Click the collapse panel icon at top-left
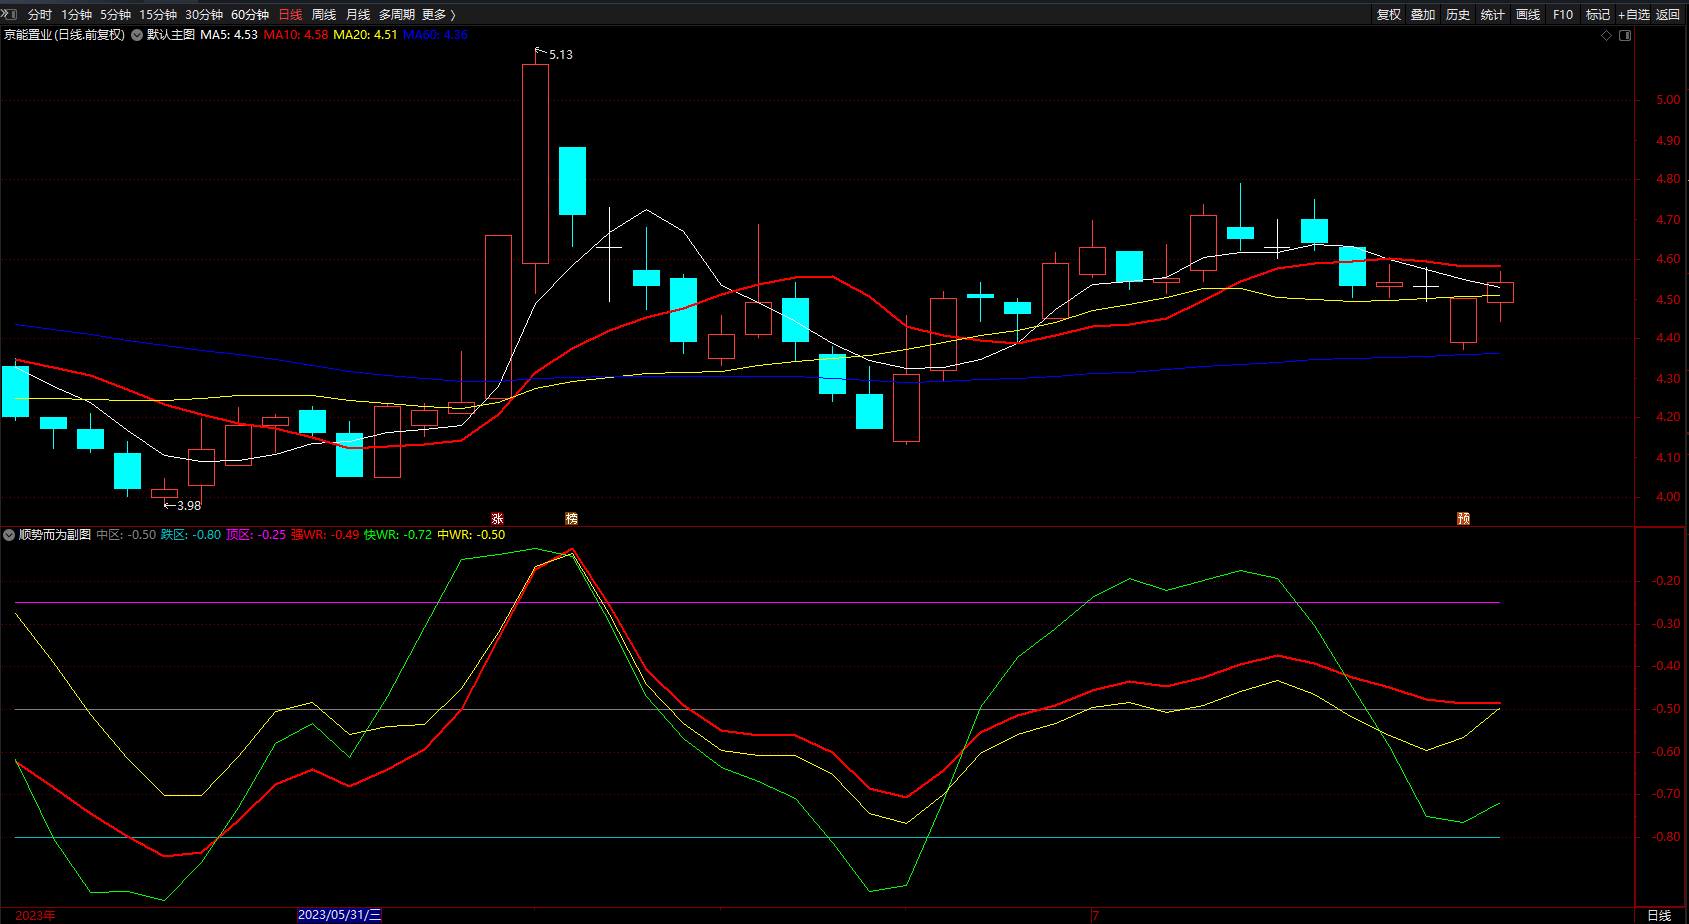Image resolution: width=1689 pixels, height=924 pixels. point(9,14)
